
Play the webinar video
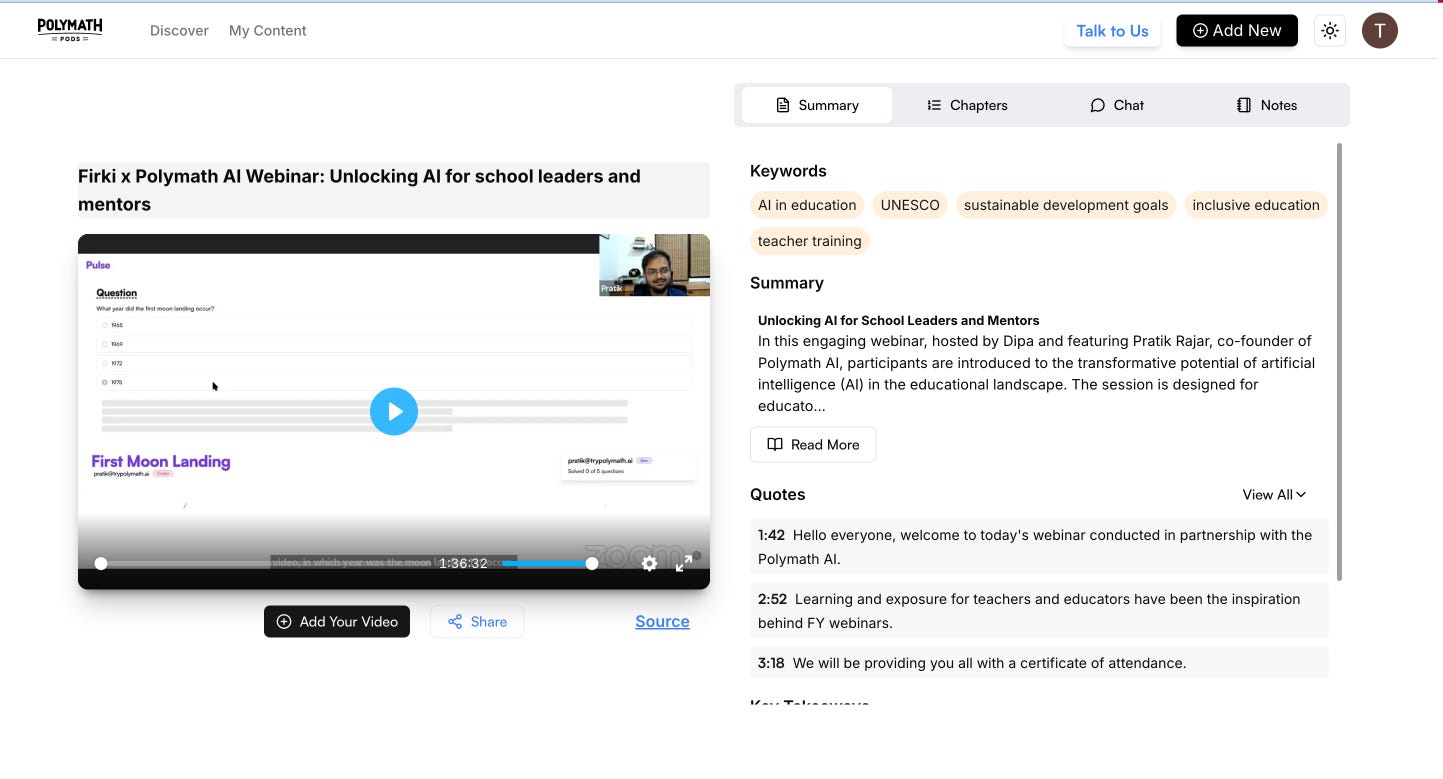pyautogui.click(x=394, y=411)
